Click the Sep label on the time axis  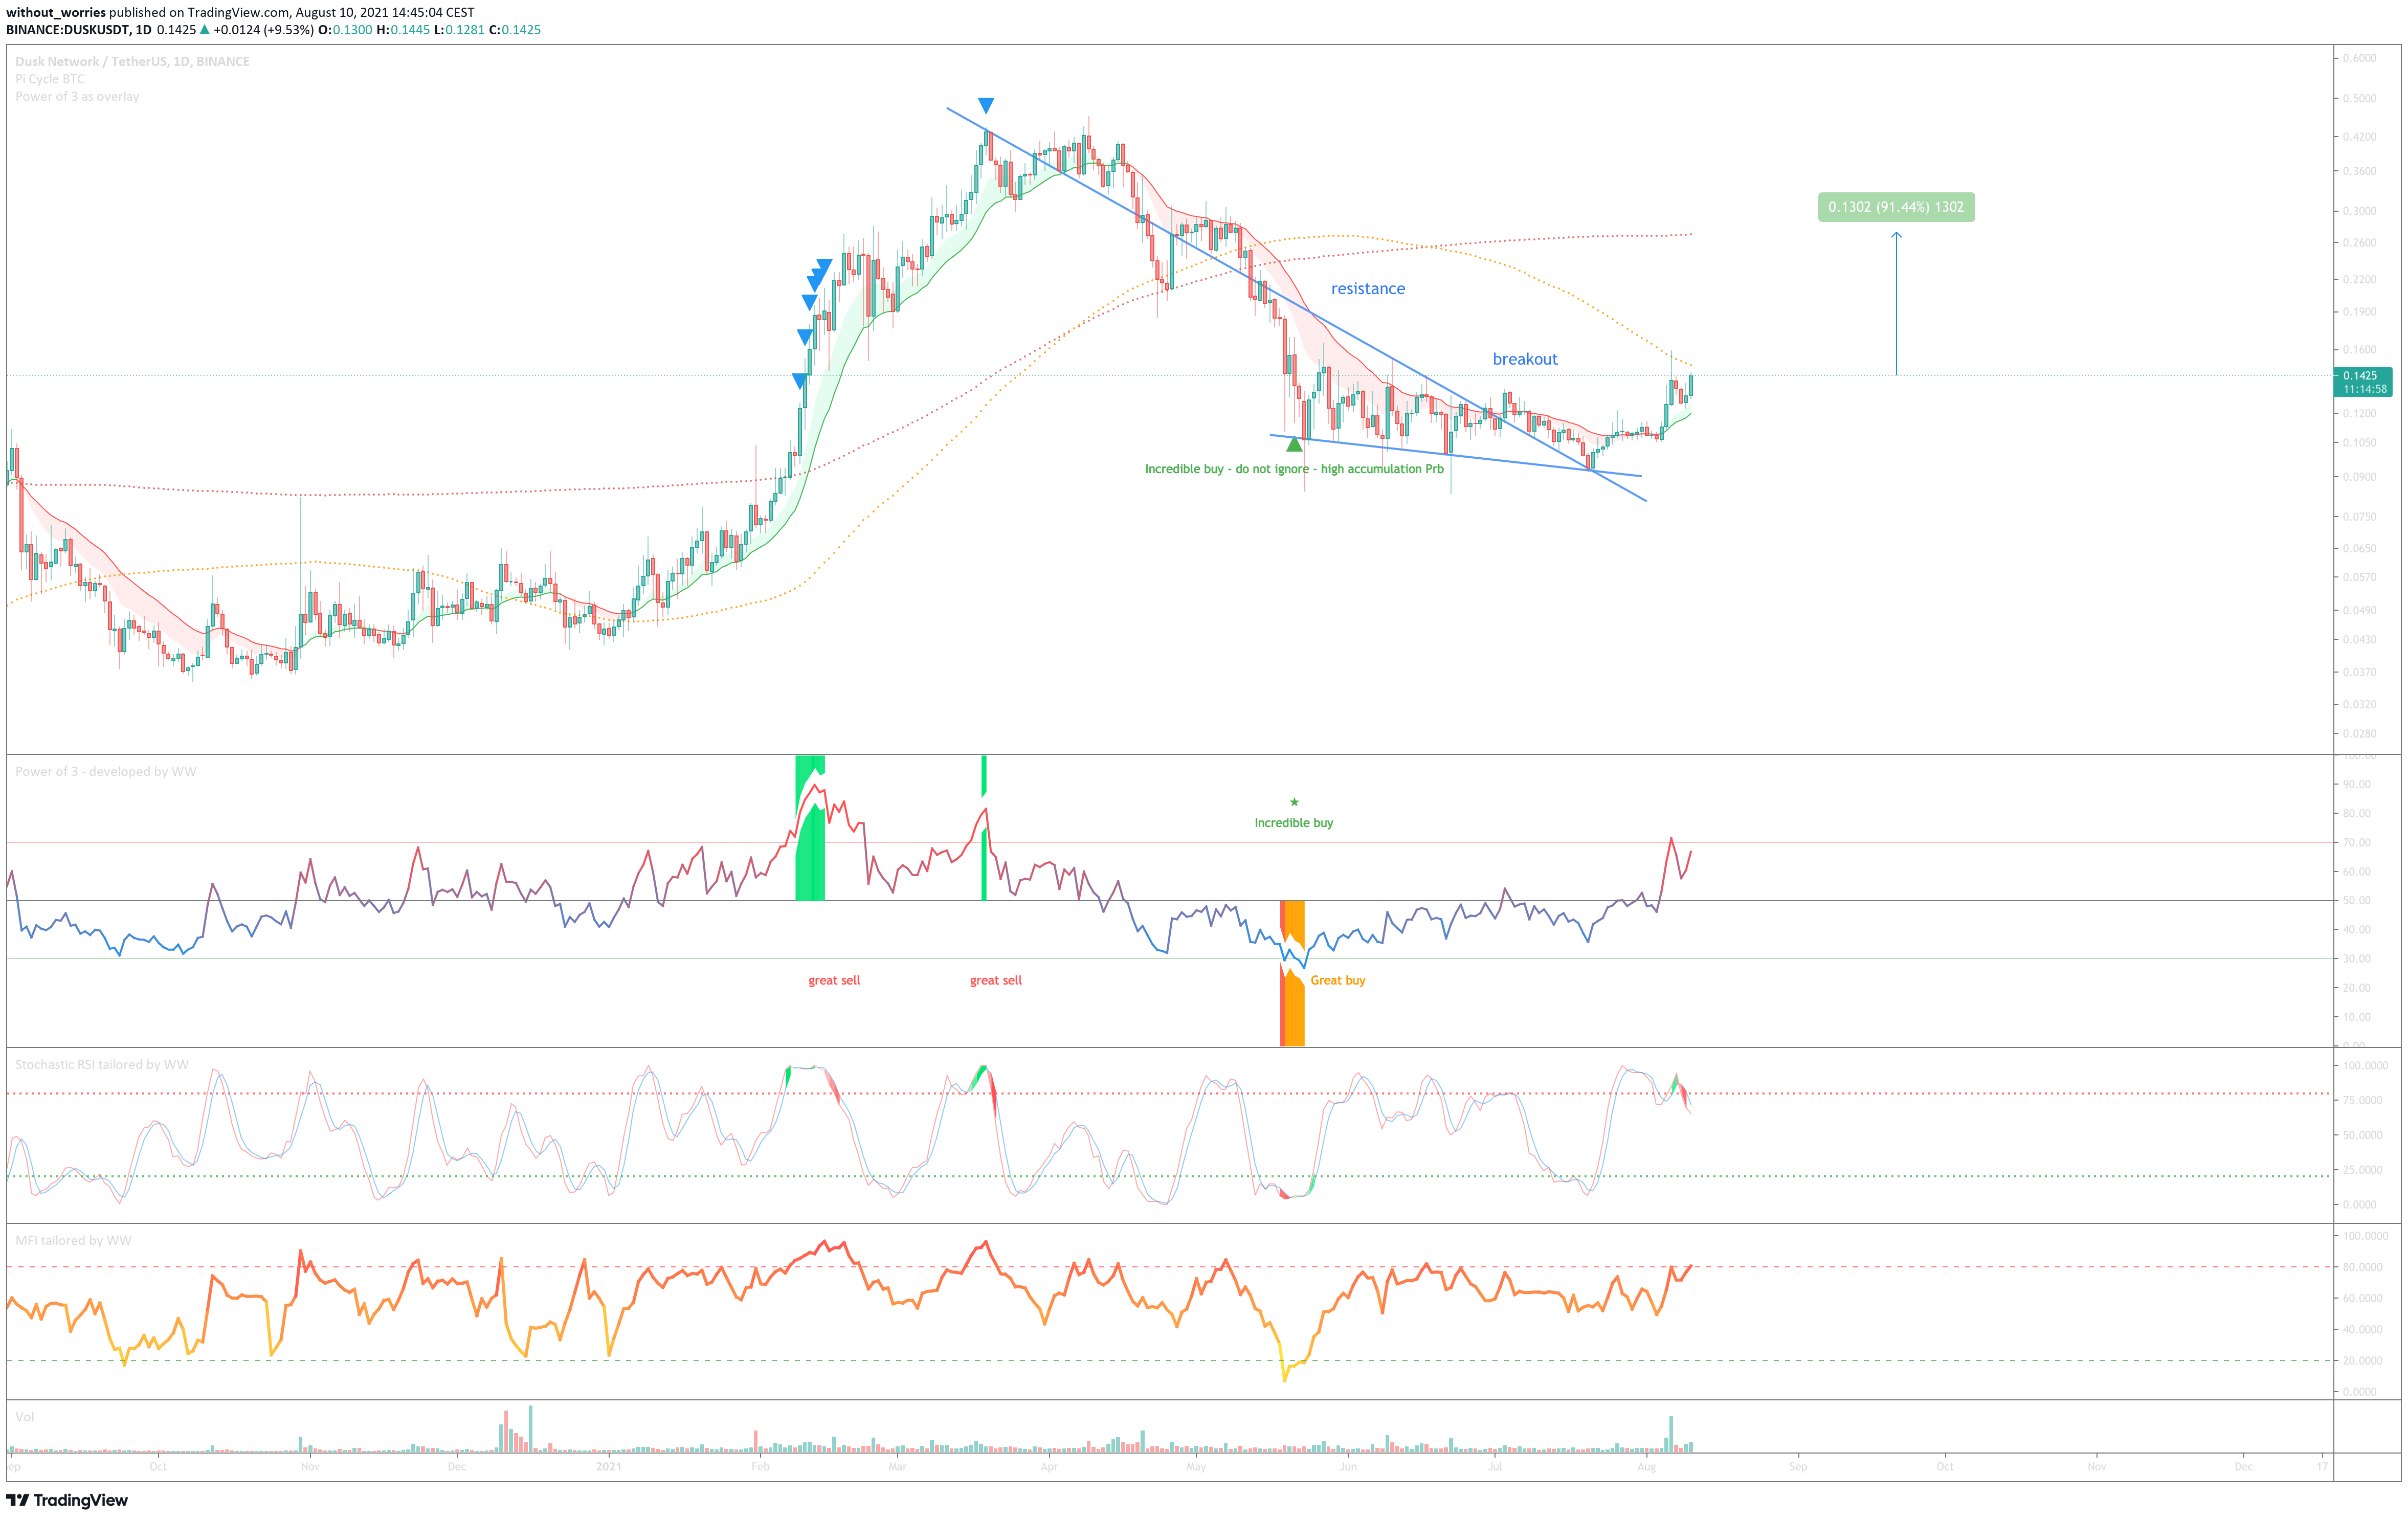(x=1798, y=1467)
